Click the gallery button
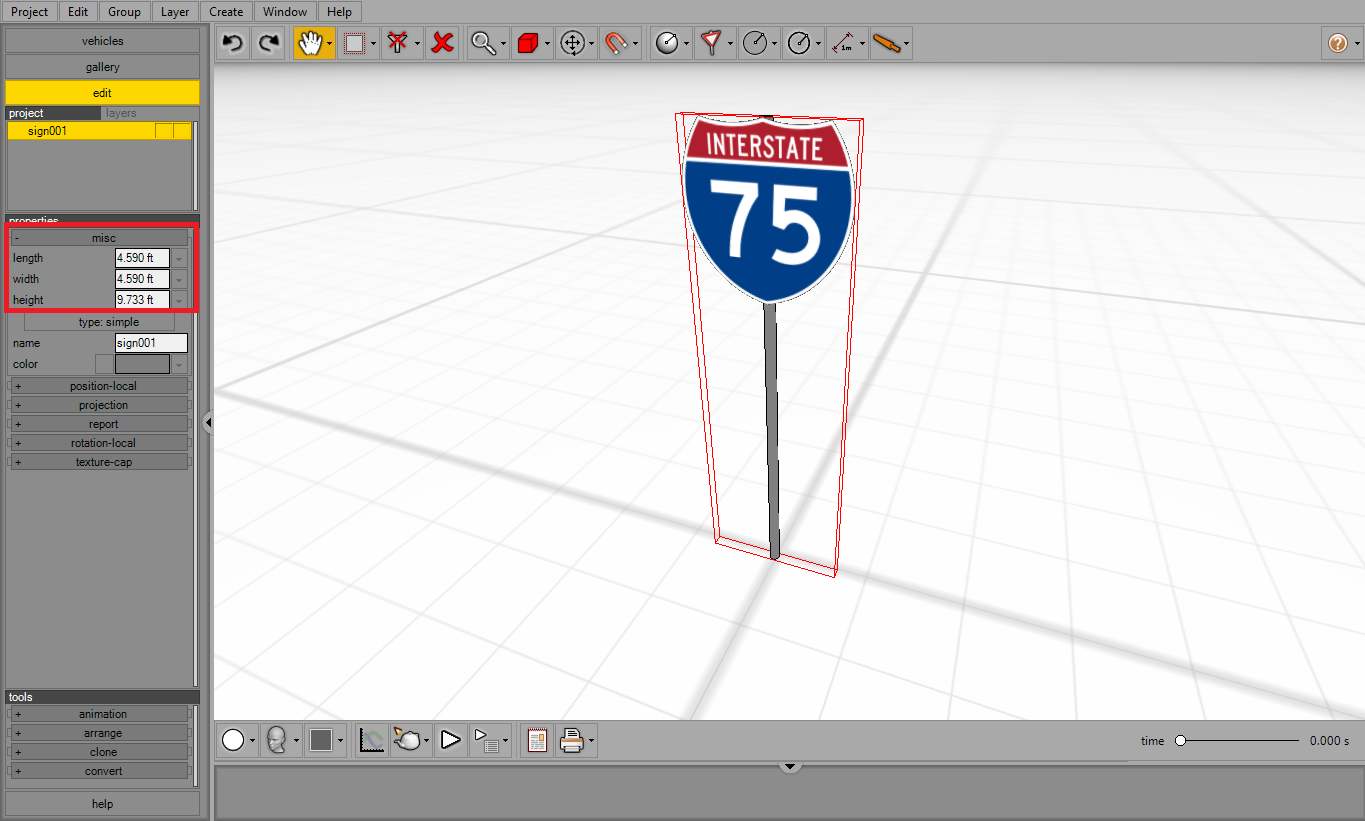This screenshot has width=1365, height=821. [103, 67]
